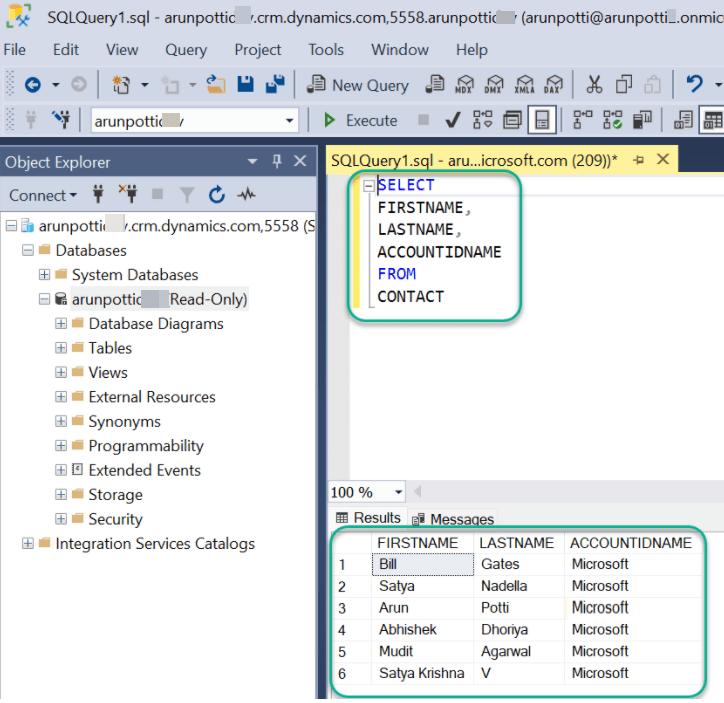
Task: Open the Window menu
Action: tap(400, 50)
